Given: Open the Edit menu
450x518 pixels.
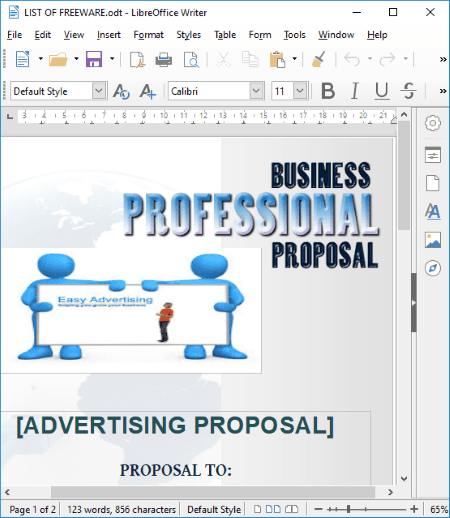Looking at the screenshot, I should tap(42, 35).
